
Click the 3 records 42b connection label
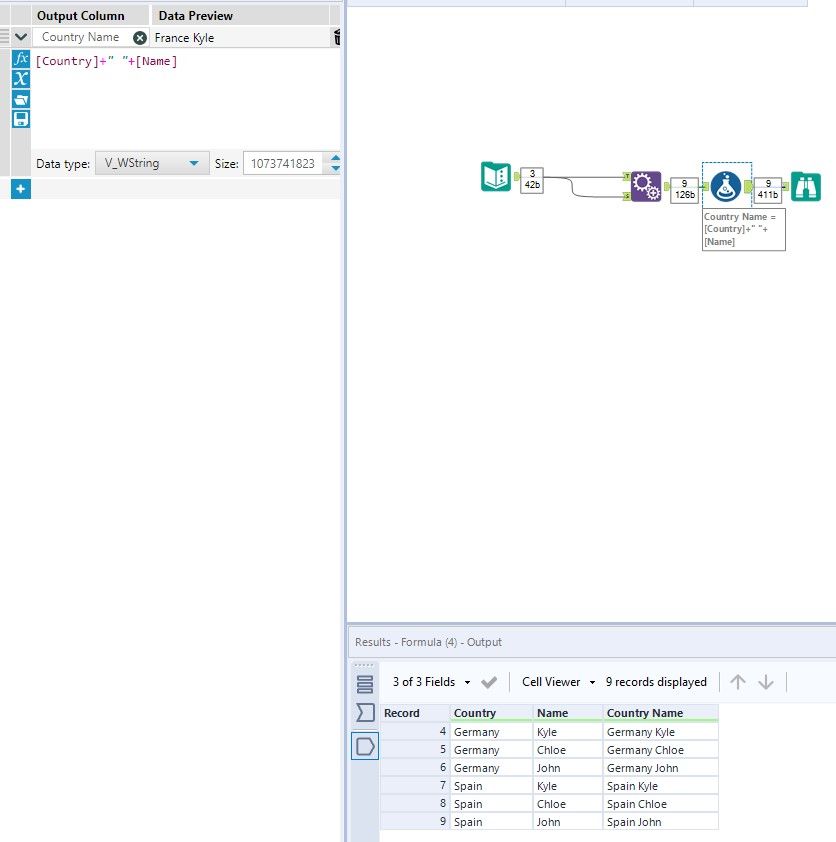532,179
